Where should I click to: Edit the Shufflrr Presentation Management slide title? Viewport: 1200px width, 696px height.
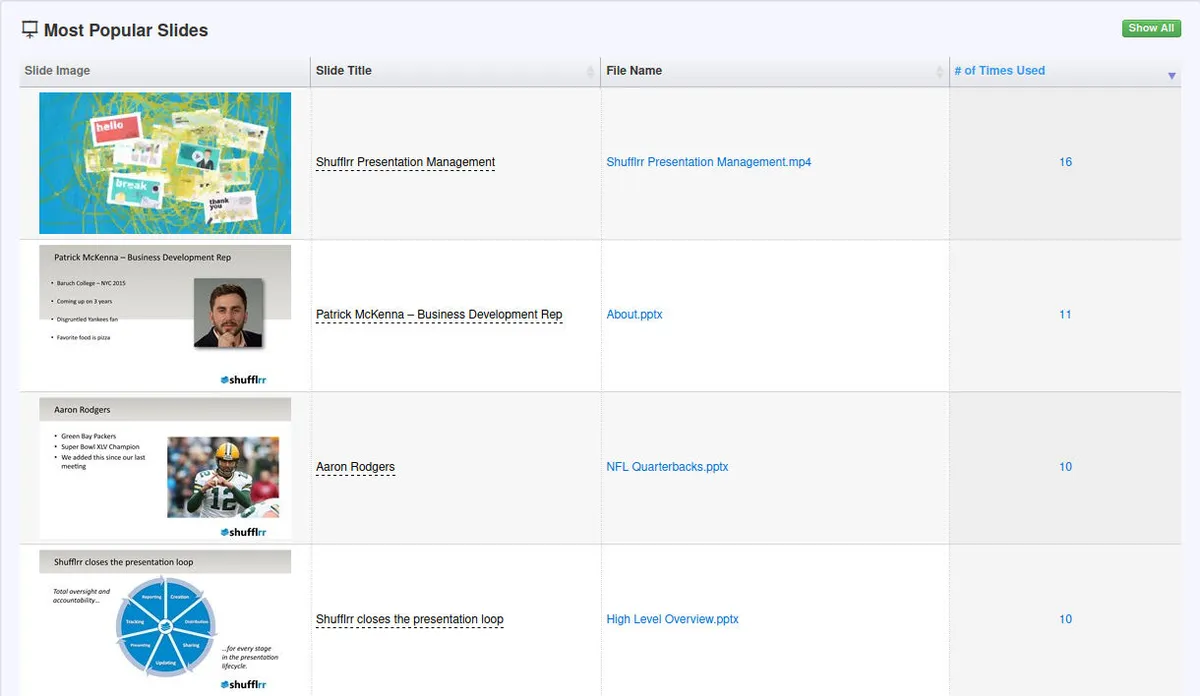pyautogui.click(x=405, y=162)
